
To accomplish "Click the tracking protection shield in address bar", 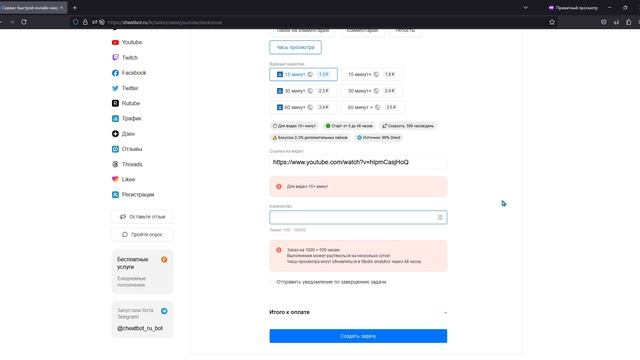I will click(76, 22).
